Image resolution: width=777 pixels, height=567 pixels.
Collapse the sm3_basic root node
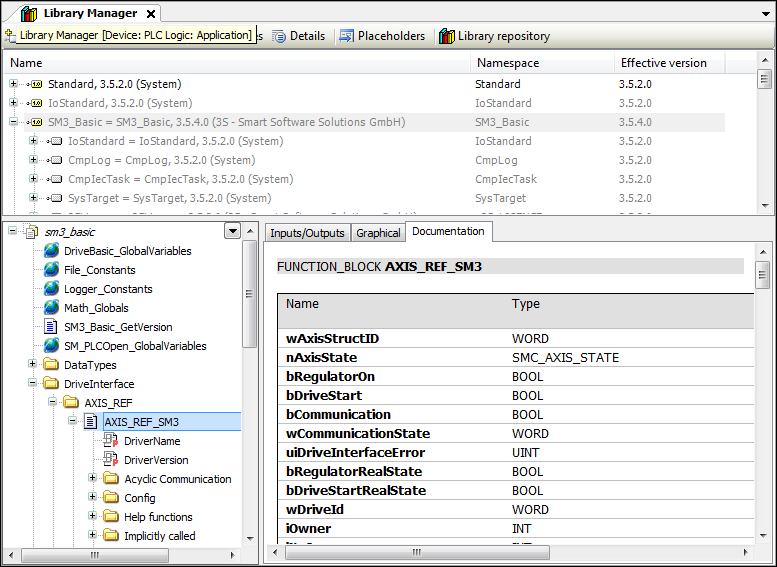point(13,231)
